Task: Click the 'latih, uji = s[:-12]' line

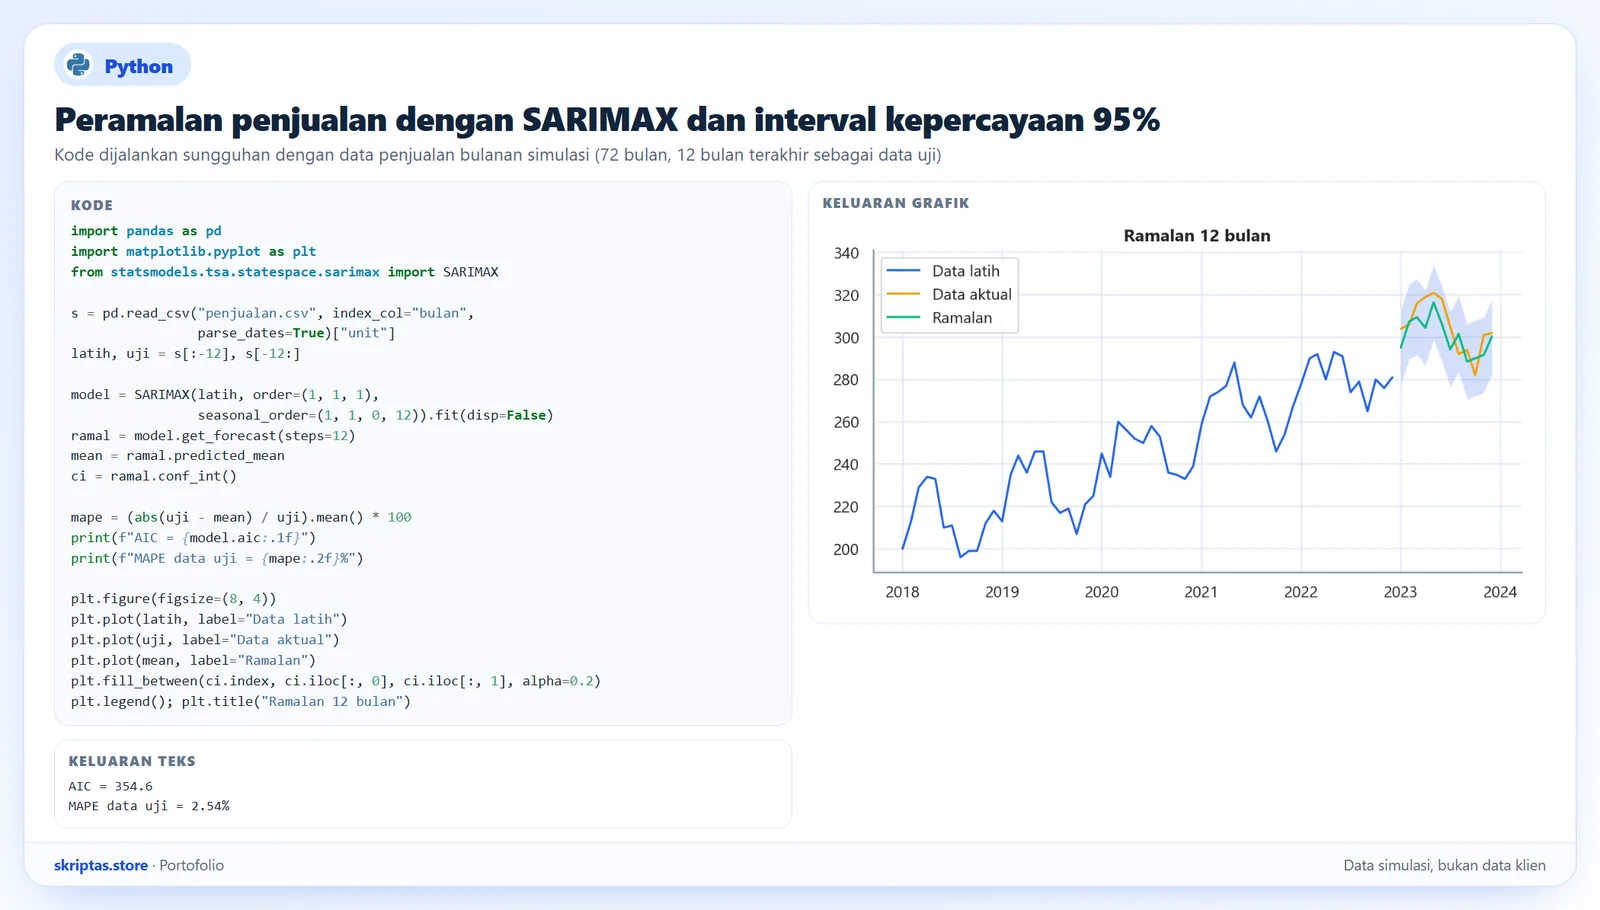Action: point(185,353)
